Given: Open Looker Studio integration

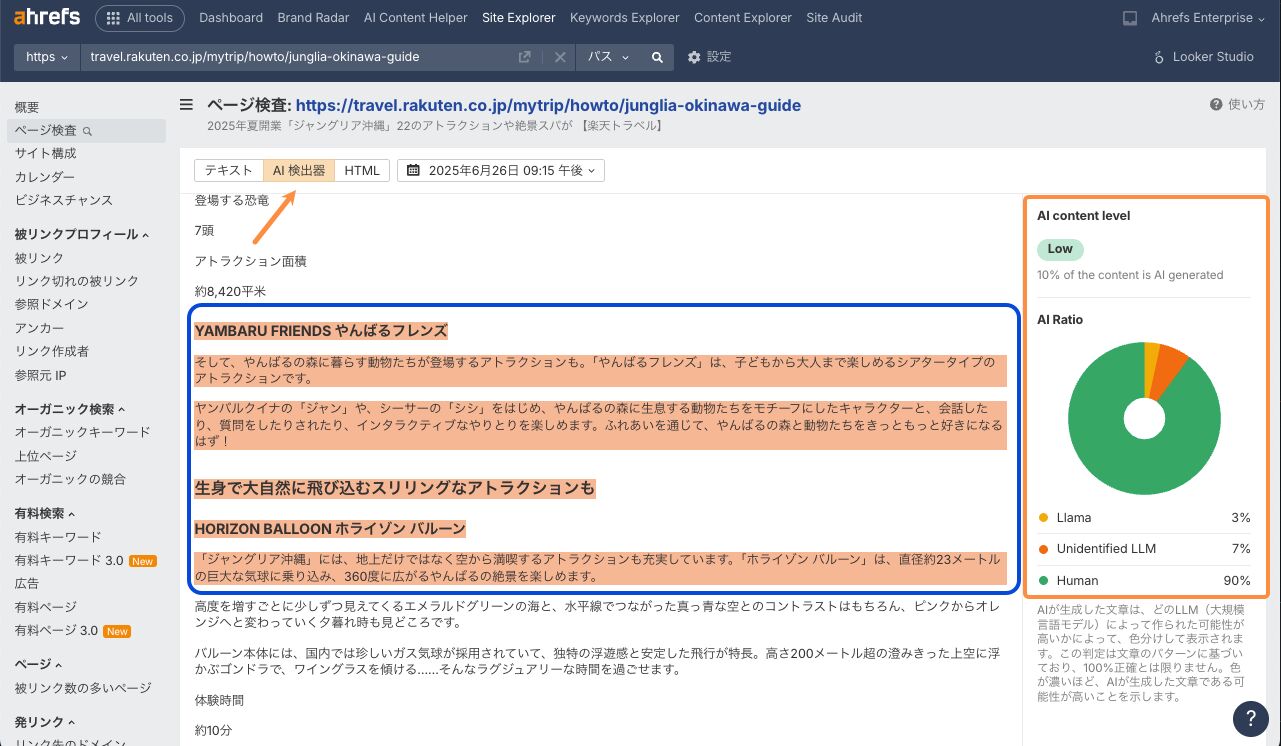Looking at the screenshot, I should (1203, 57).
